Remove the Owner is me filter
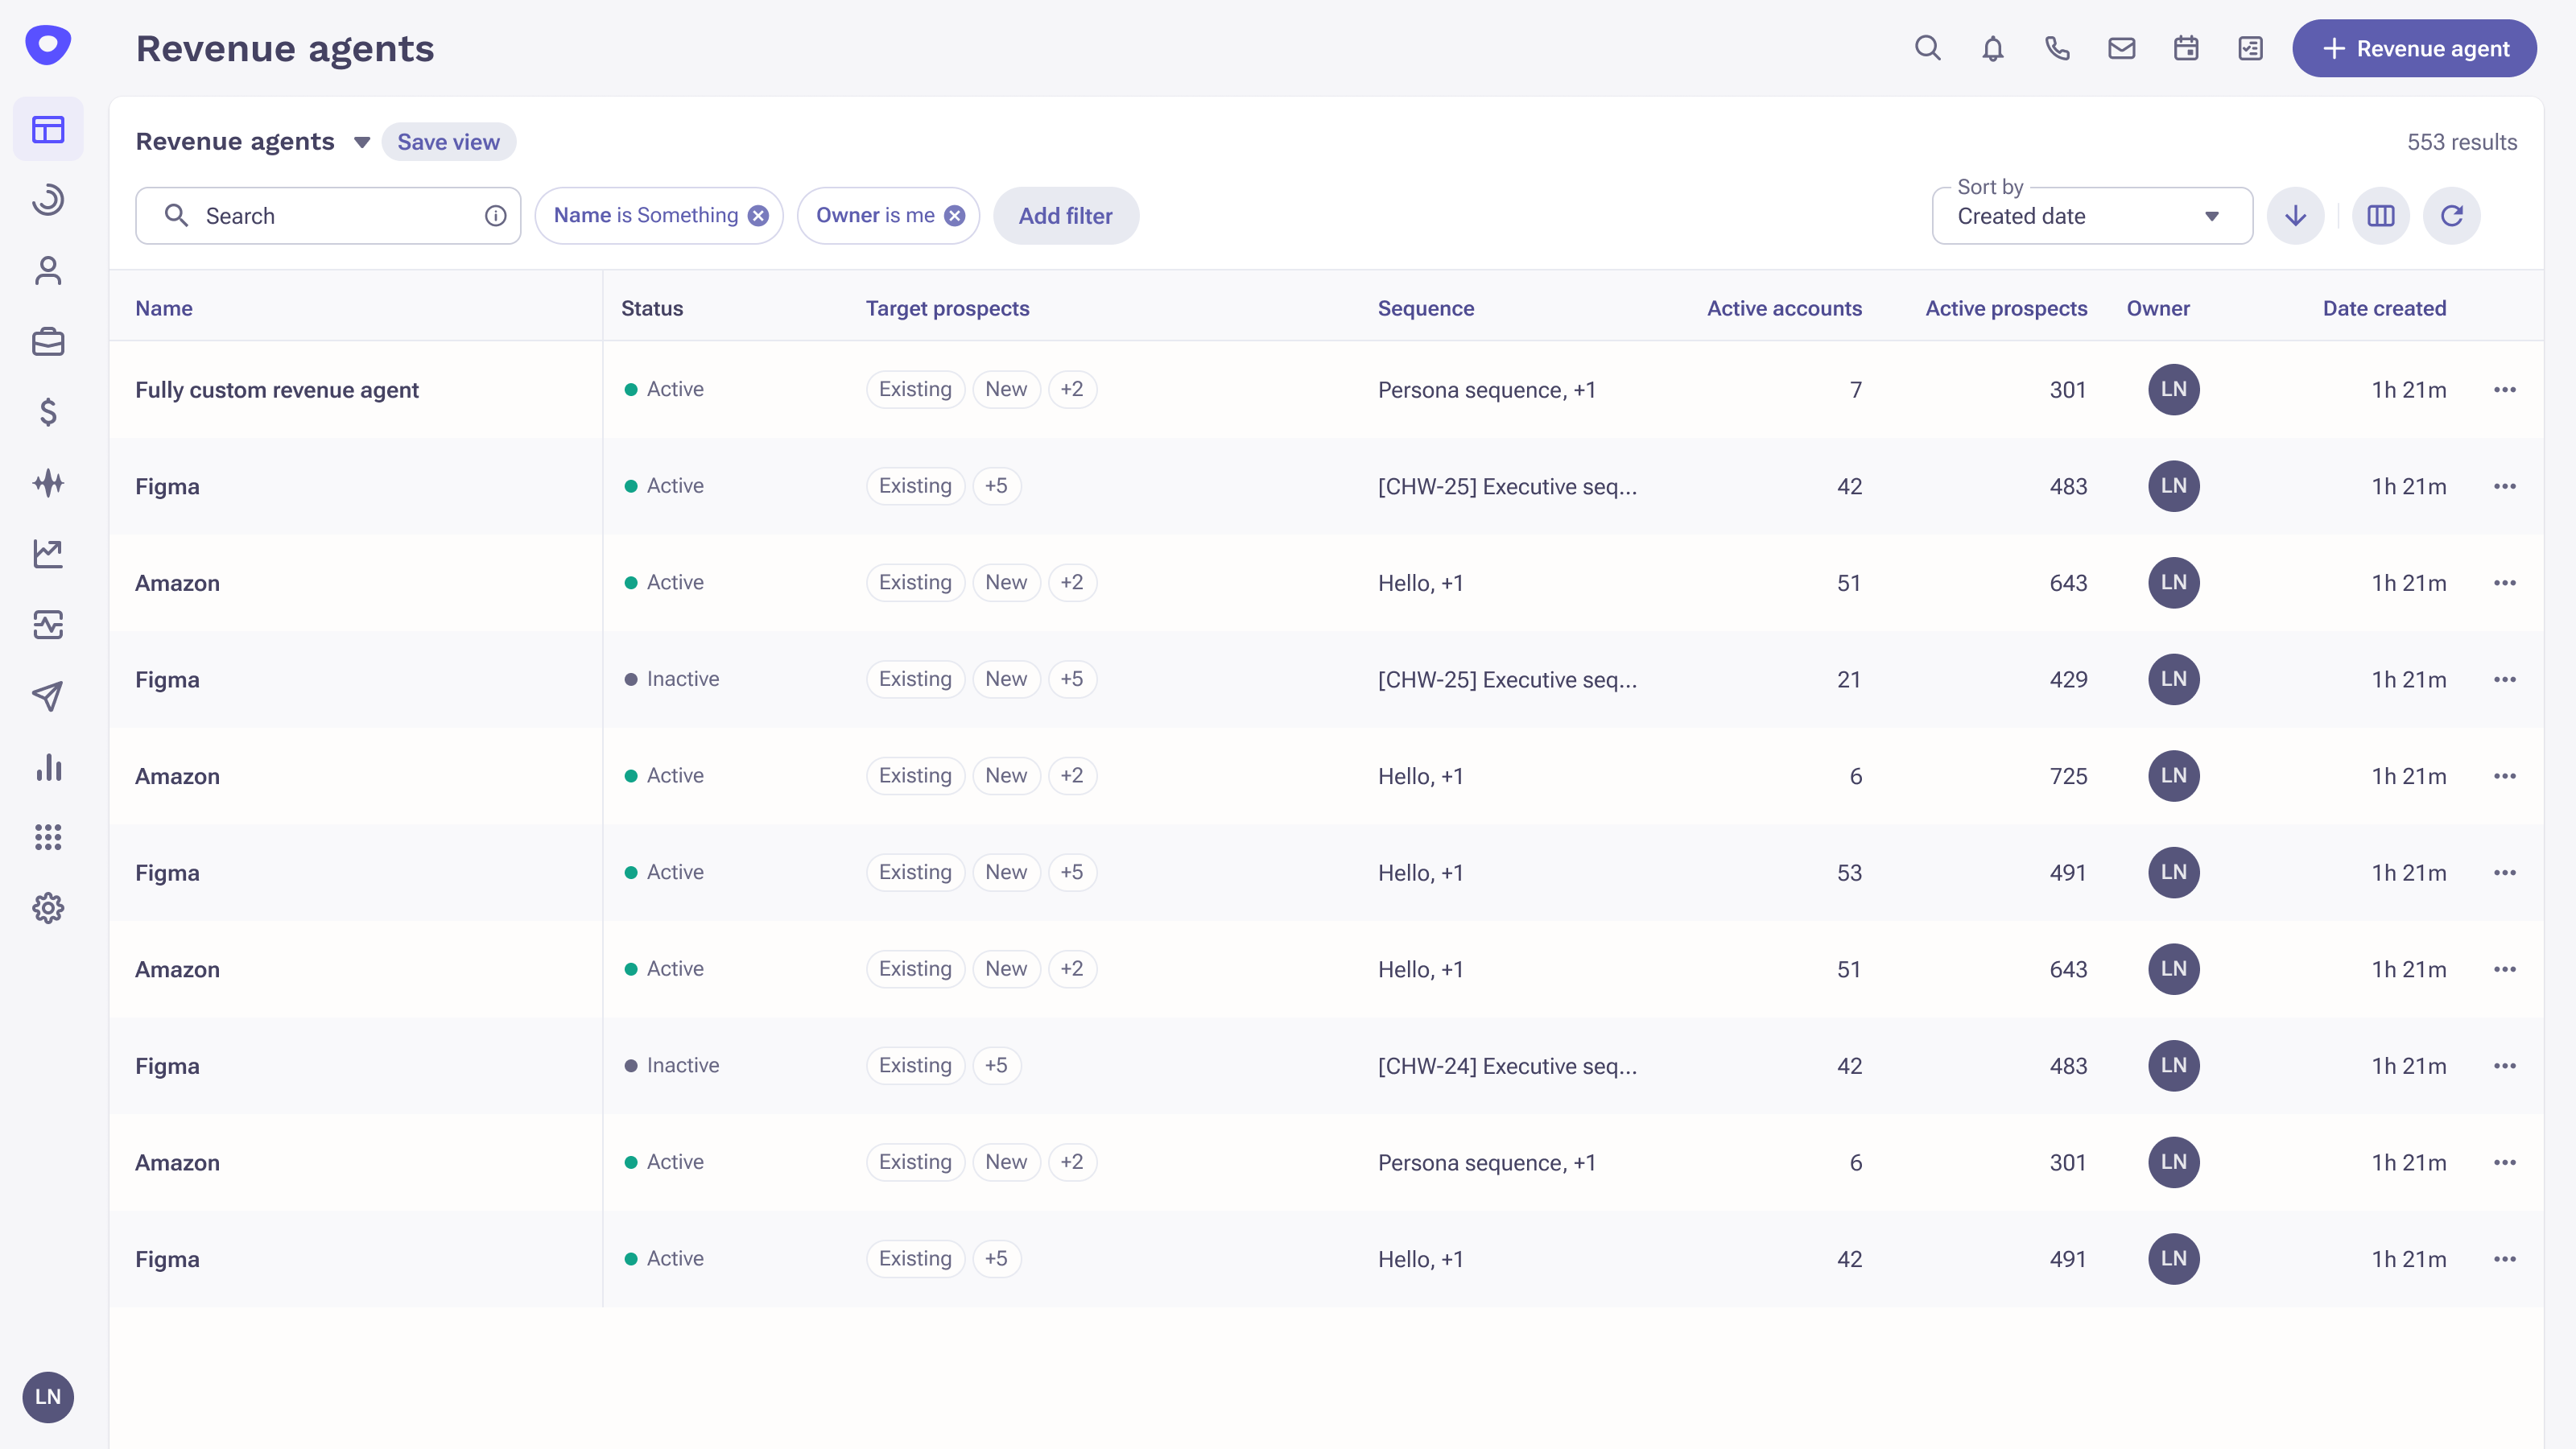This screenshot has width=2576, height=1449. [955, 215]
